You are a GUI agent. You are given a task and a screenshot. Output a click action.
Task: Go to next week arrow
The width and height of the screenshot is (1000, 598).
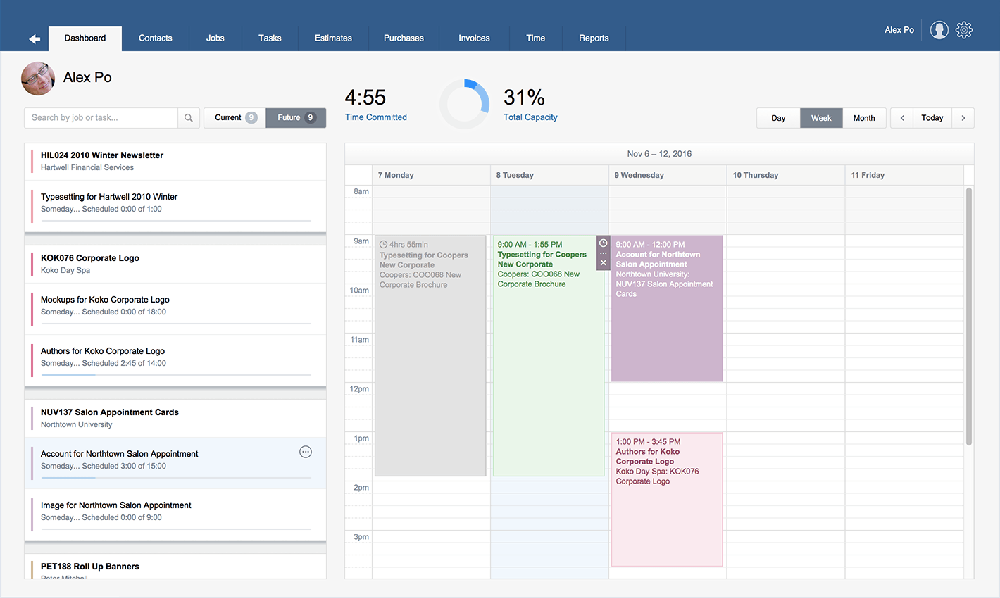pyautogui.click(x=963, y=118)
